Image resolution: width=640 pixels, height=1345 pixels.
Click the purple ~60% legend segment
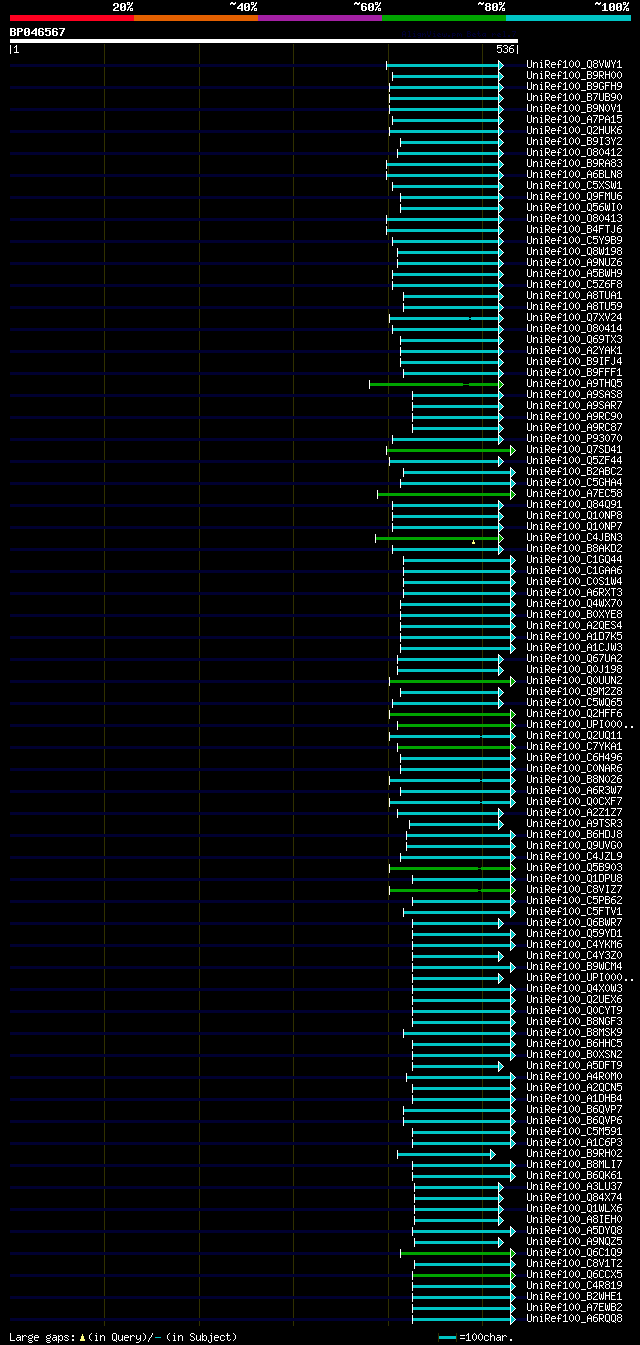coord(320,18)
